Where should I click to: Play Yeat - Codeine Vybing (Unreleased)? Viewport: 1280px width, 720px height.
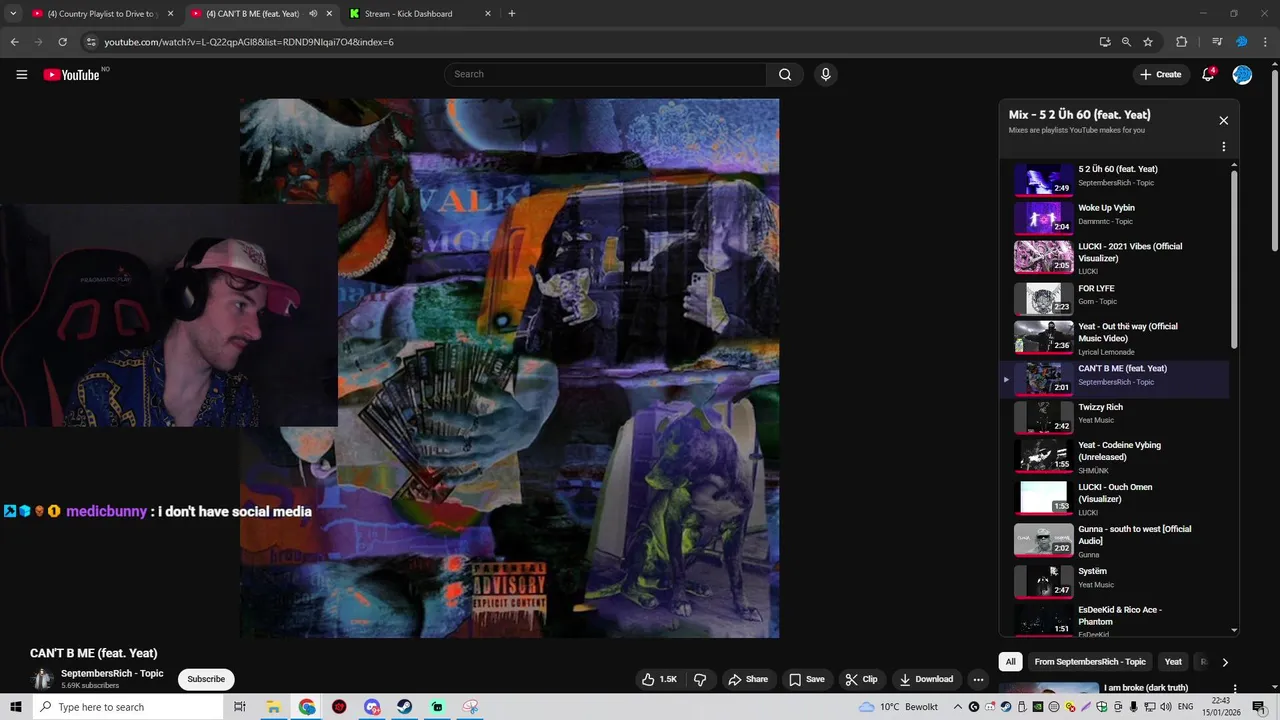point(1114,457)
